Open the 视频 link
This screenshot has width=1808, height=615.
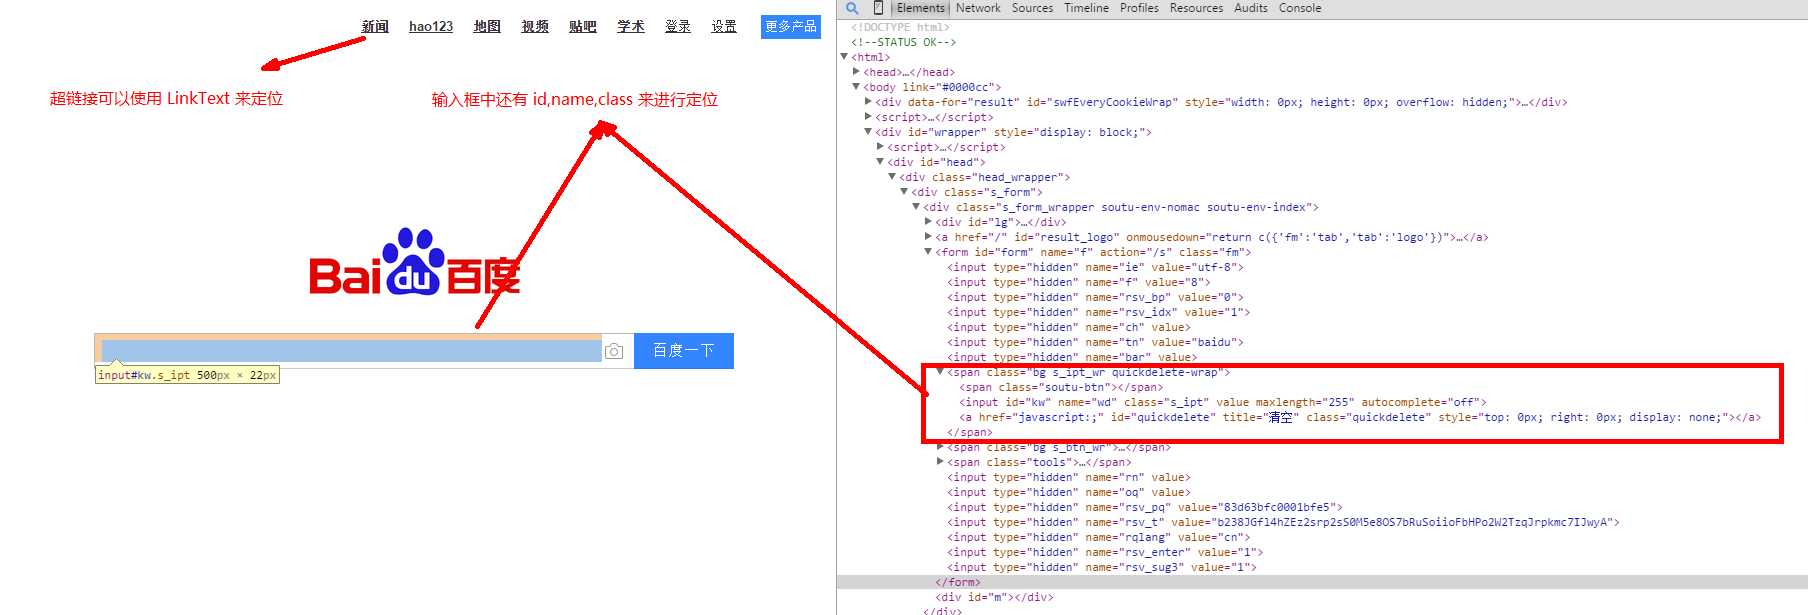(535, 27)
